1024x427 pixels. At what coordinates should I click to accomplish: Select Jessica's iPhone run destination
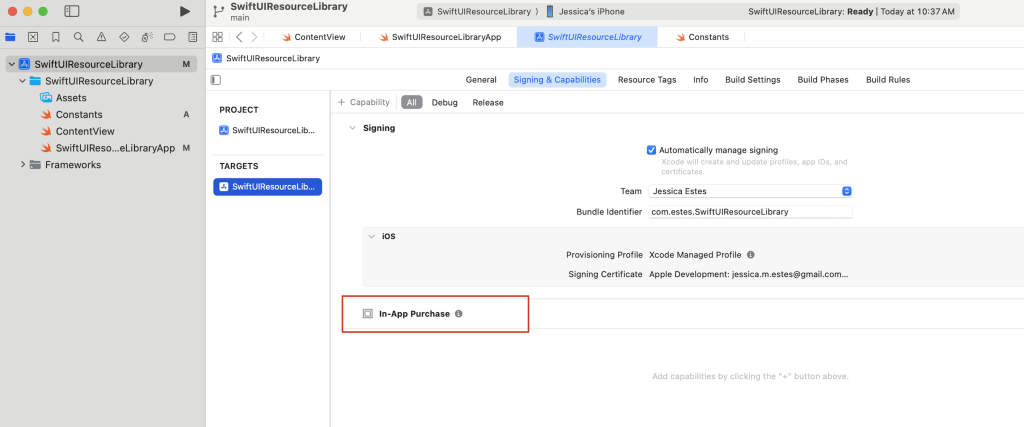(585, 11)
